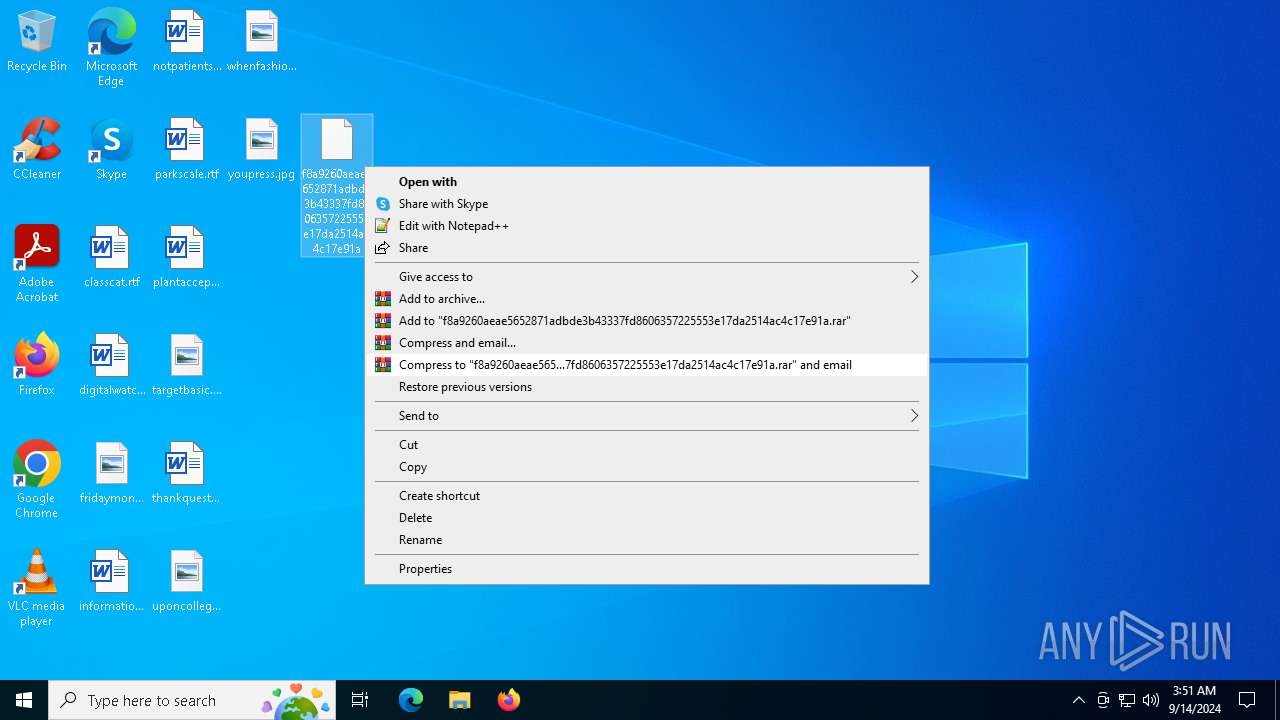This screenshot has height=720, width=1280.
Task: Select the CCleaner desktop shortcut
Action: click(x=37, y=150)
